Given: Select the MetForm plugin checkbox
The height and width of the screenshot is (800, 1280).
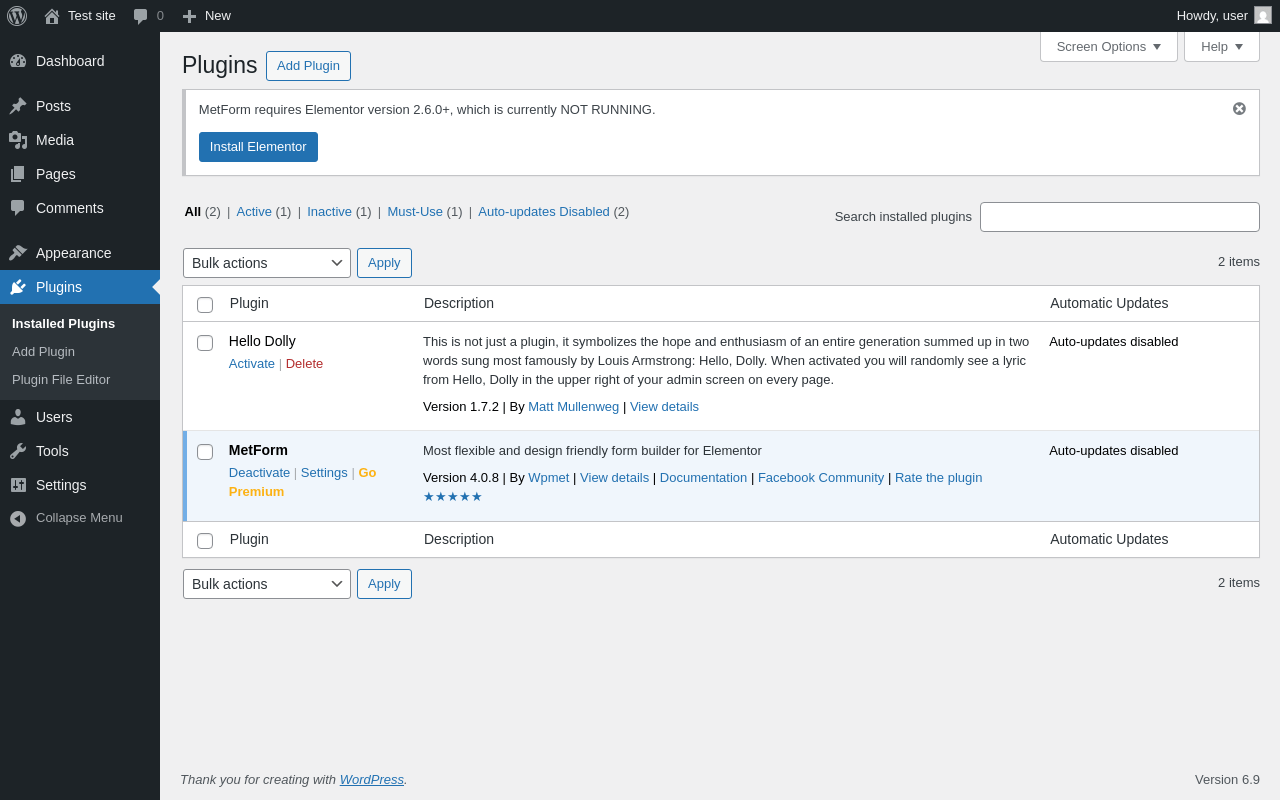Looking at the screenshot, I should point(205,452).
